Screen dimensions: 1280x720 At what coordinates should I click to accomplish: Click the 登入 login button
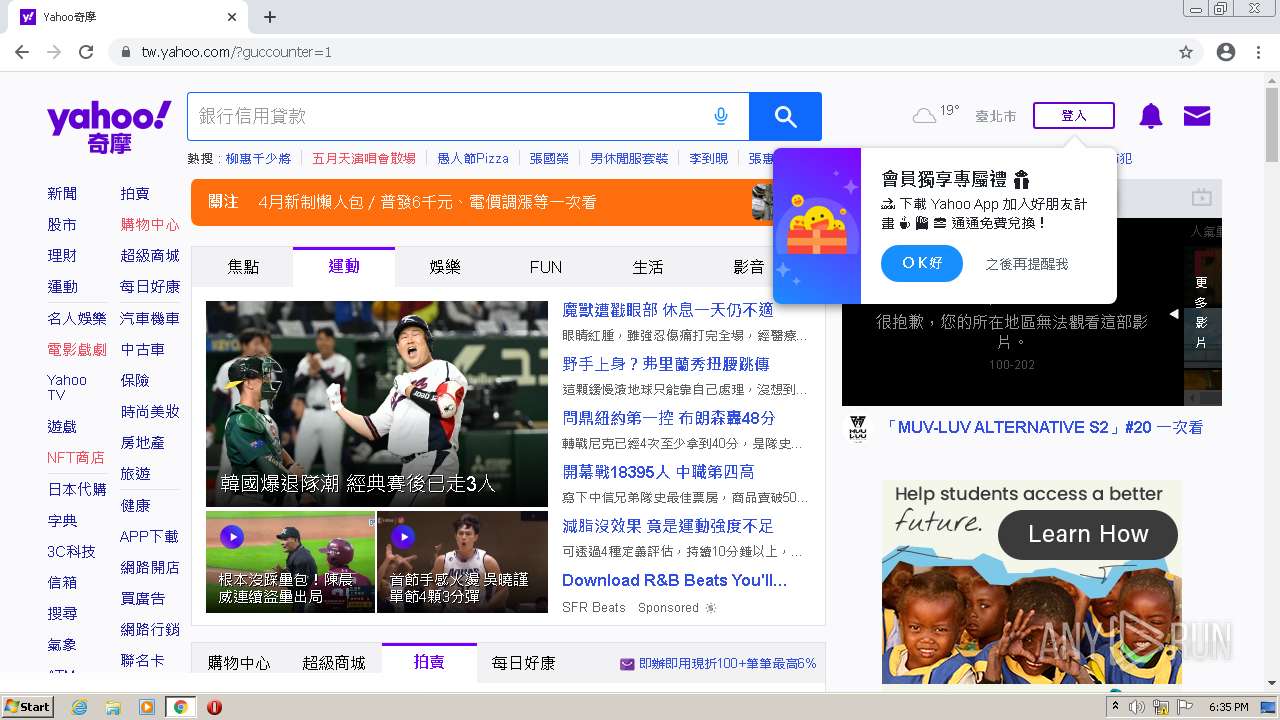(1074, 116)
